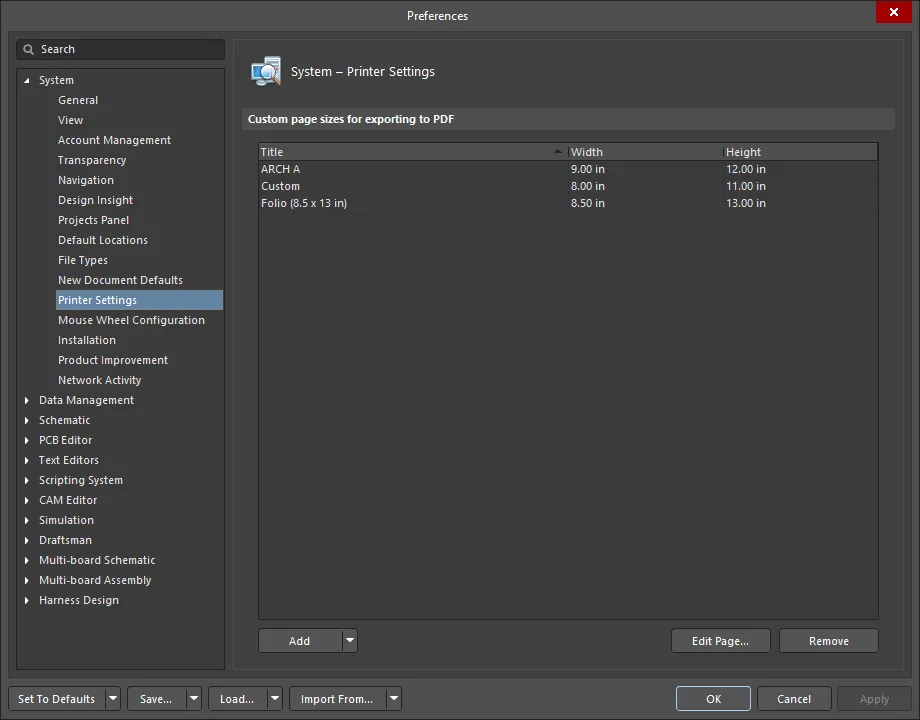Select Network Activity in the tree
Image resolution: width=920 pixels, height=720 pixels.
click(x=100, y=380)
